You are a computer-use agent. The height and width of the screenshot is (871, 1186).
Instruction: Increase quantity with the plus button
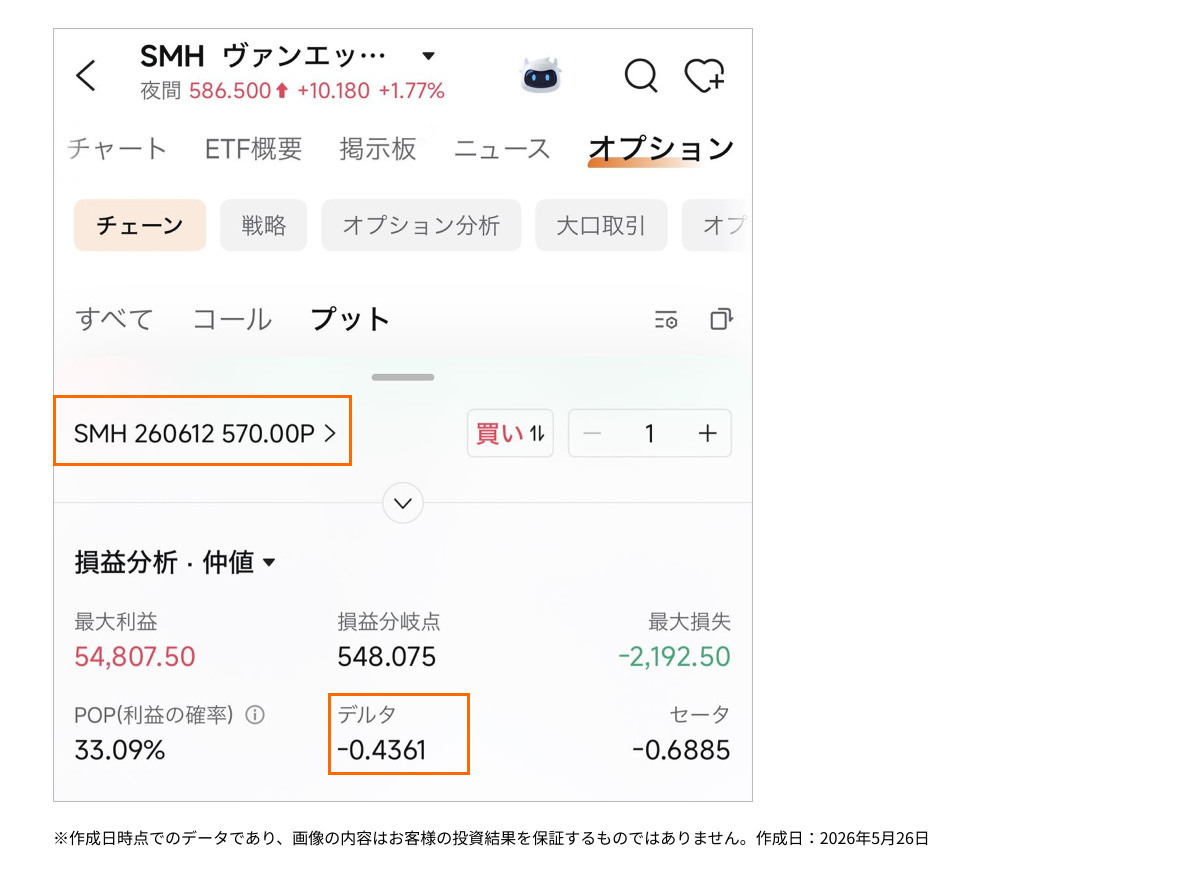pos(707,433)
